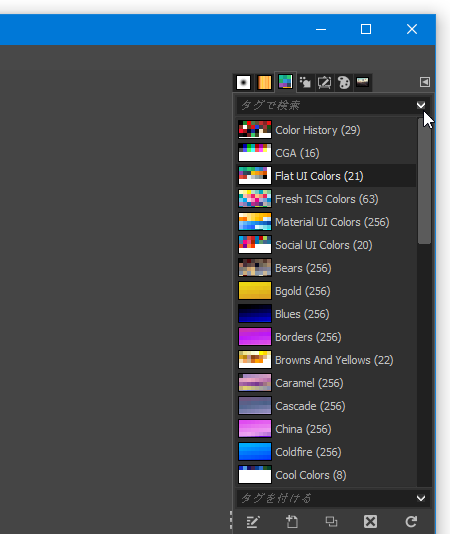Open the landscape image thumbnail tab

coord(362,82)
